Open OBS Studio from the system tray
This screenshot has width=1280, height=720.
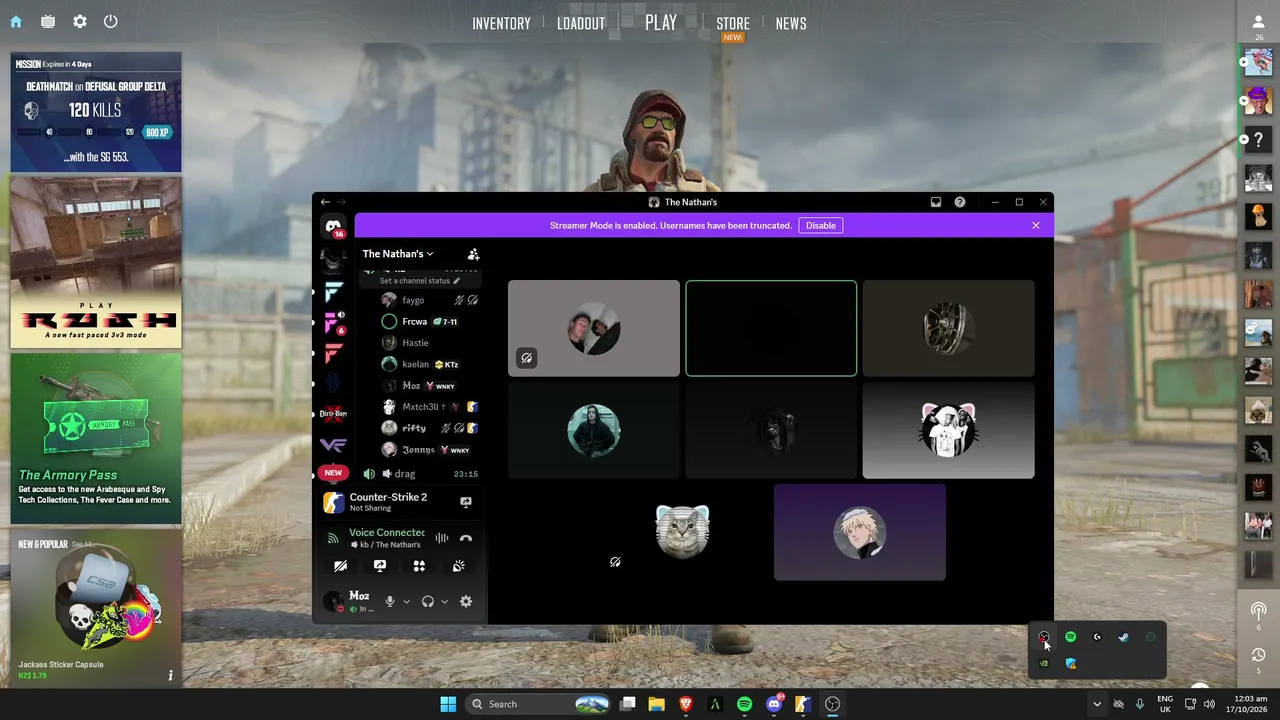pyautogui.click(x=1044, y=637)
